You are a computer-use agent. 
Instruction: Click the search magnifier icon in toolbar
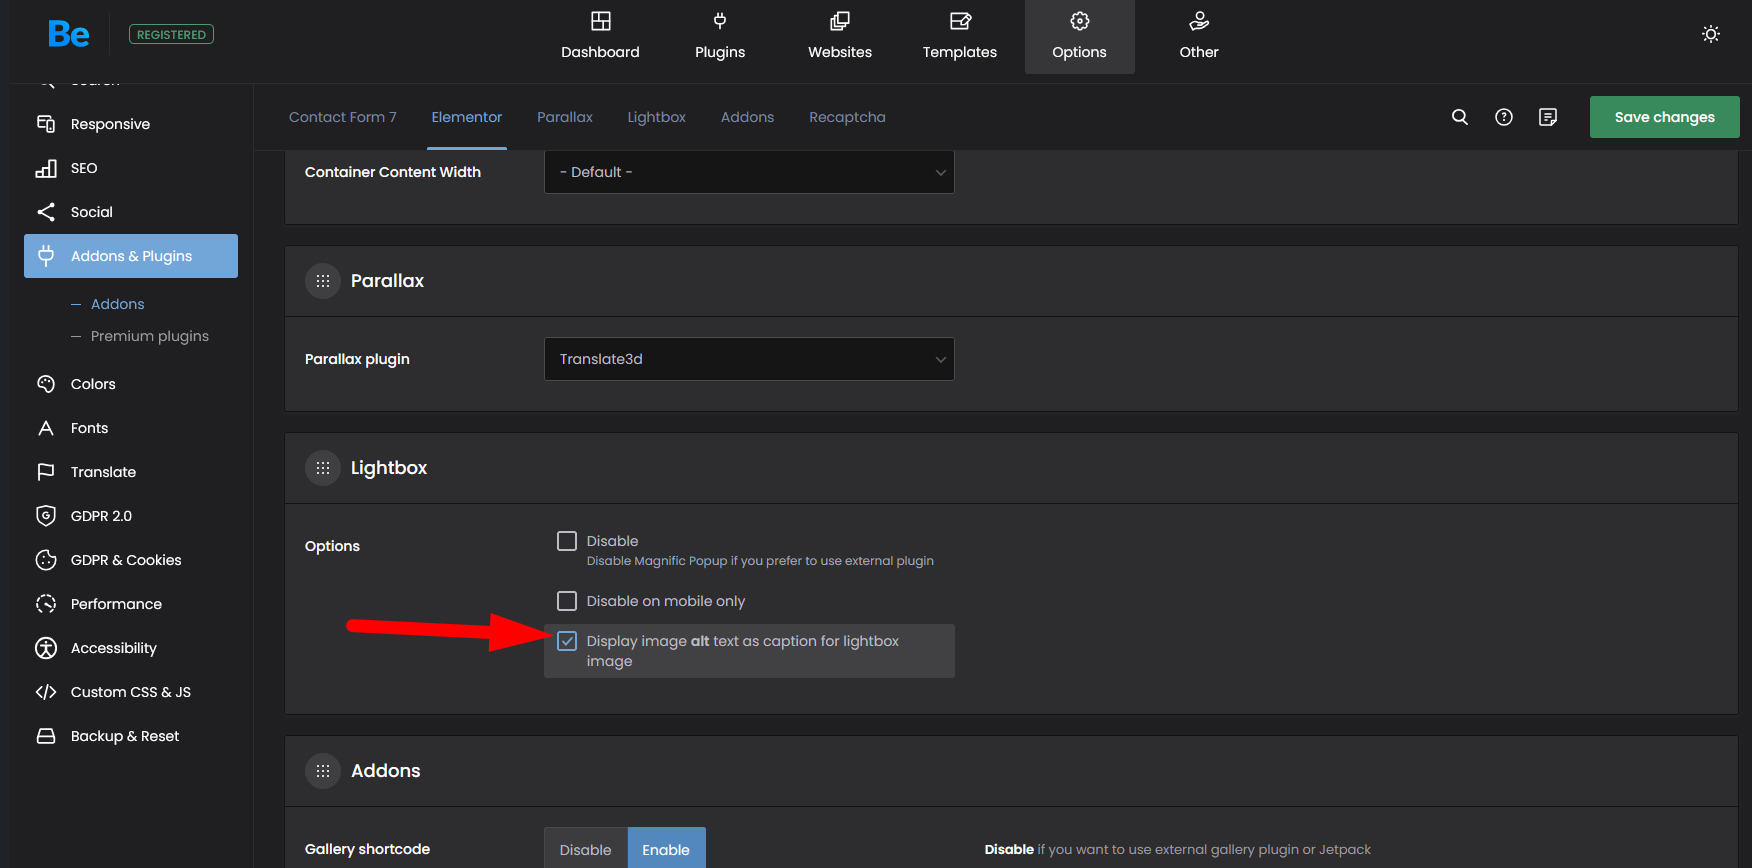1459,117
